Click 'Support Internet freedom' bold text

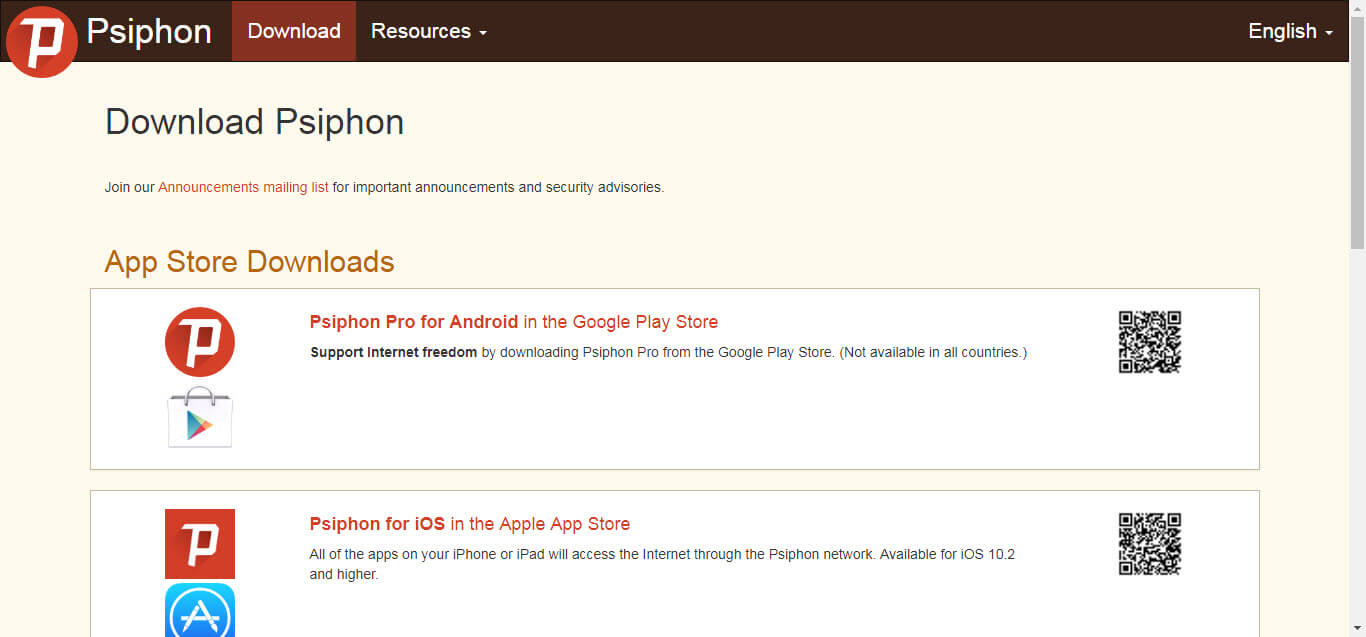click(x=394, y=353)
